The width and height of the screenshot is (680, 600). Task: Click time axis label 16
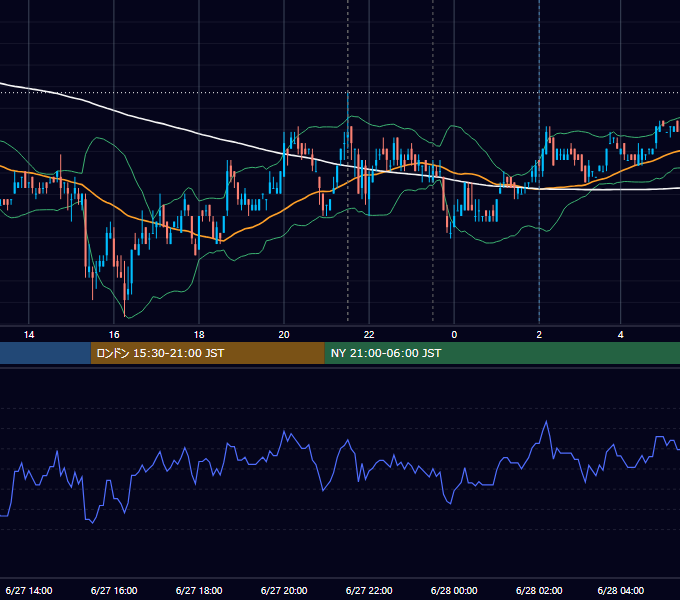114,335
